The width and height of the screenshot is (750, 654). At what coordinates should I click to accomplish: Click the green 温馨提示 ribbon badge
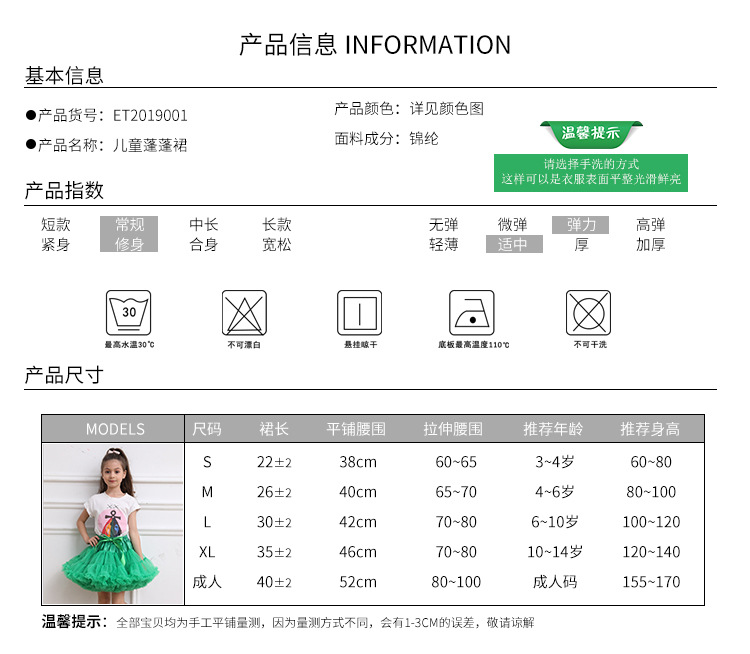coord(591,133)
